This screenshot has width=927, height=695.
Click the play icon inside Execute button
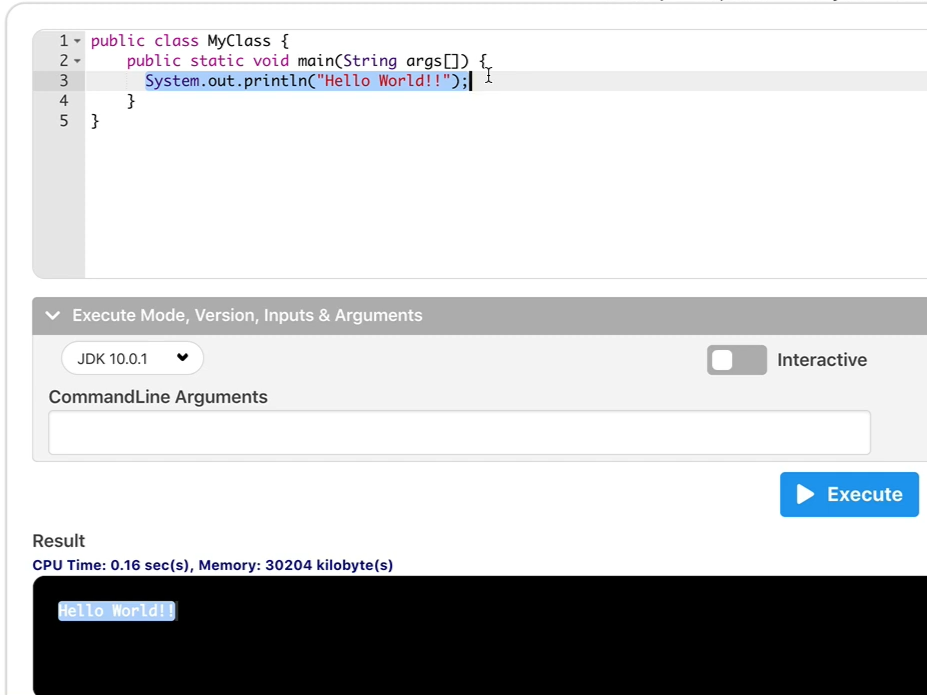(x=805, y=494)
